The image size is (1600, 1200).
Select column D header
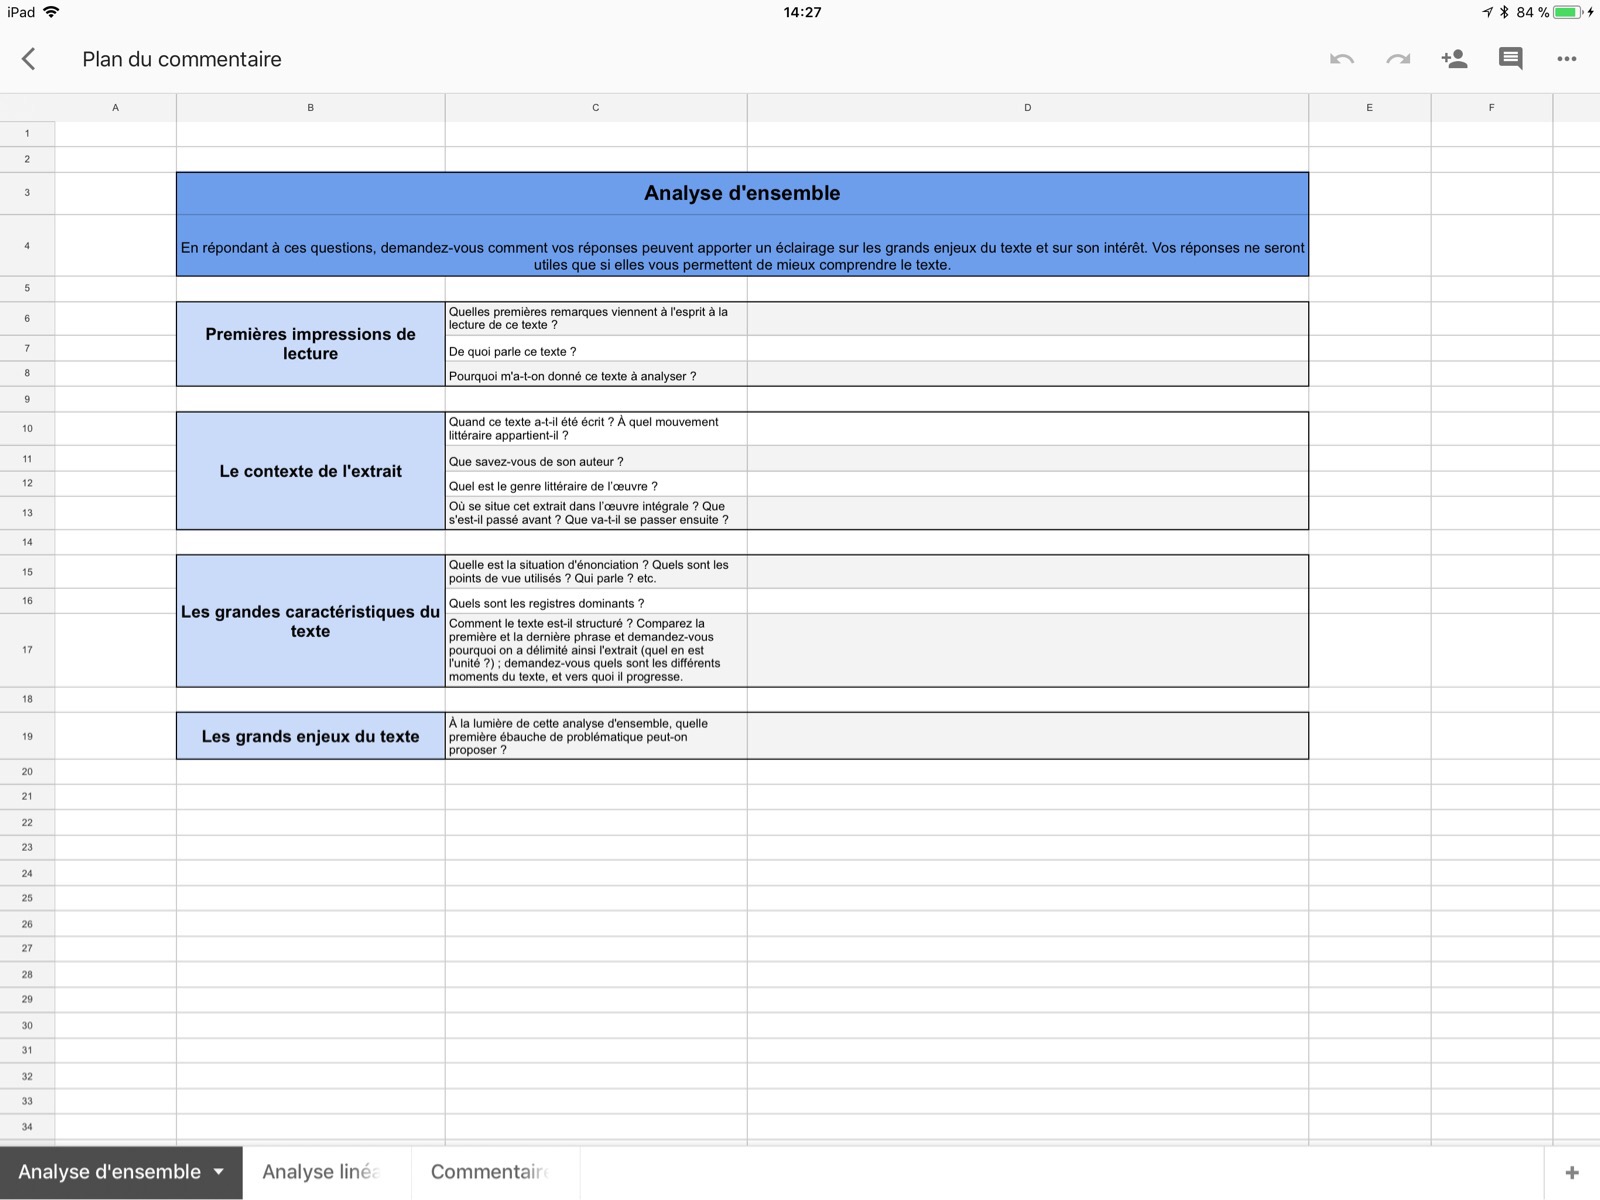[x=1027, y=107]
